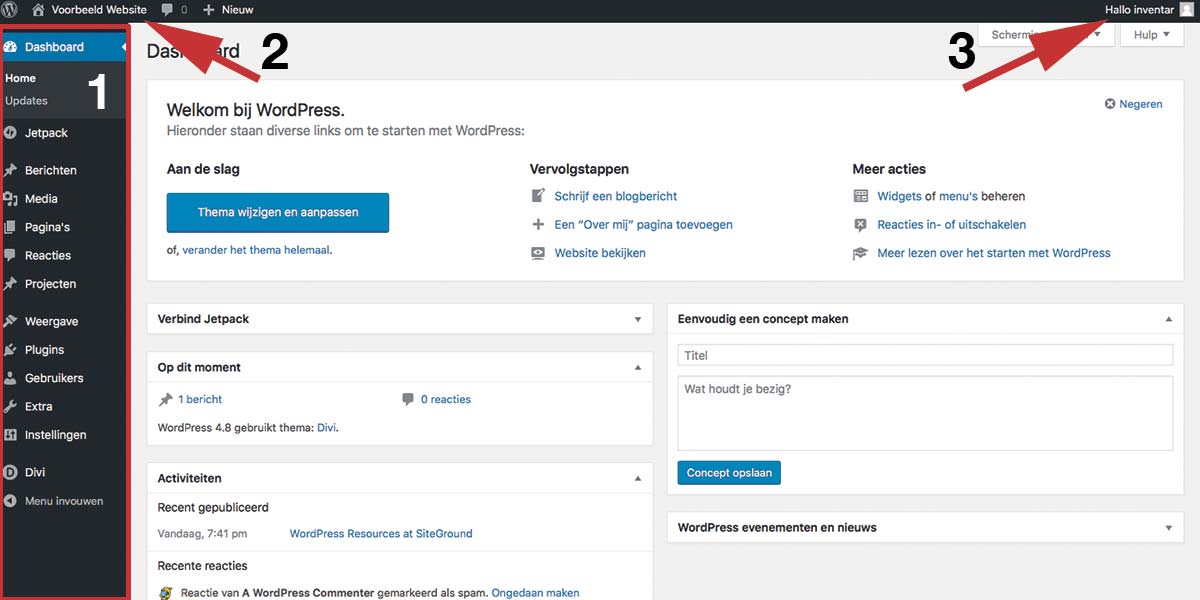The height and width of the screenshot is (600, 1200).
Task: Click the Gebruikers person icon in sidebar
Action: [x=12, y=378]
